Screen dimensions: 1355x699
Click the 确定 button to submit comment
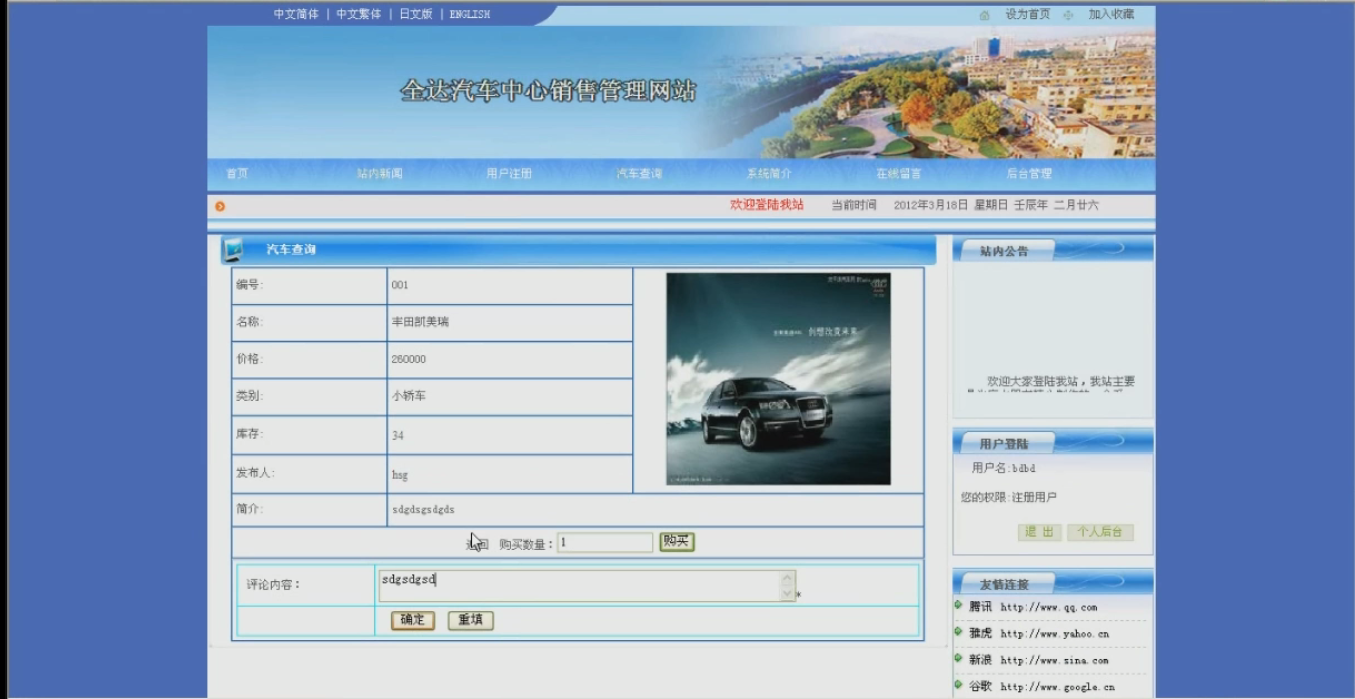tap(412, 620)
